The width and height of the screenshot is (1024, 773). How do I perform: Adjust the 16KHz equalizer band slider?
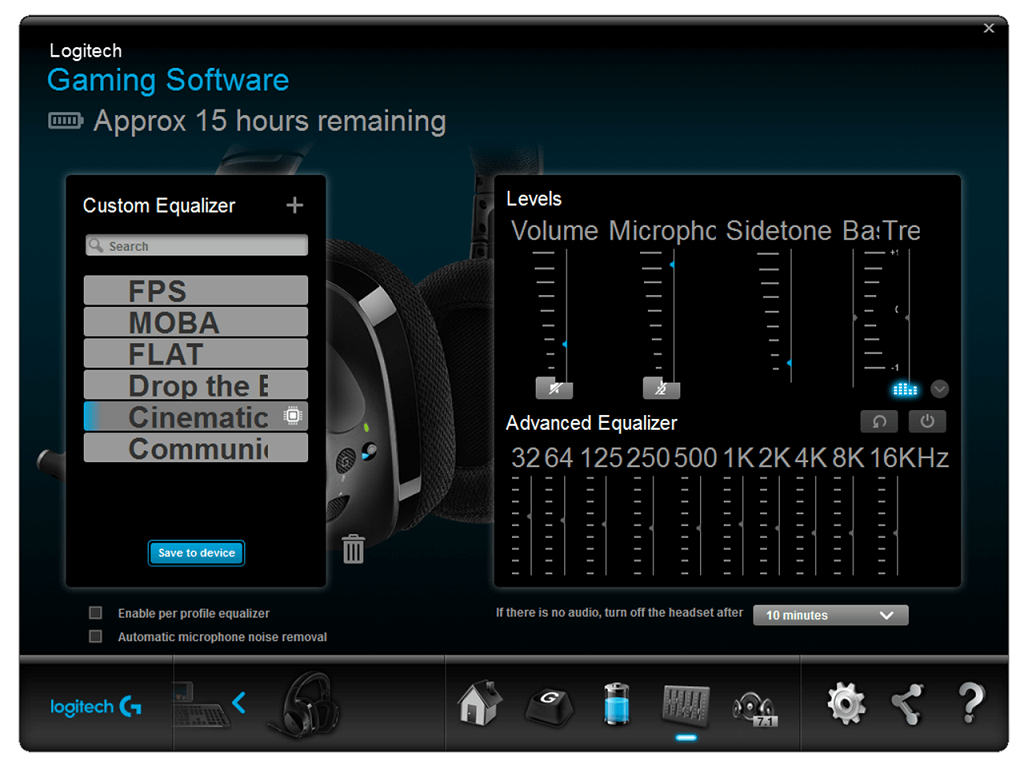click(896, 533)
